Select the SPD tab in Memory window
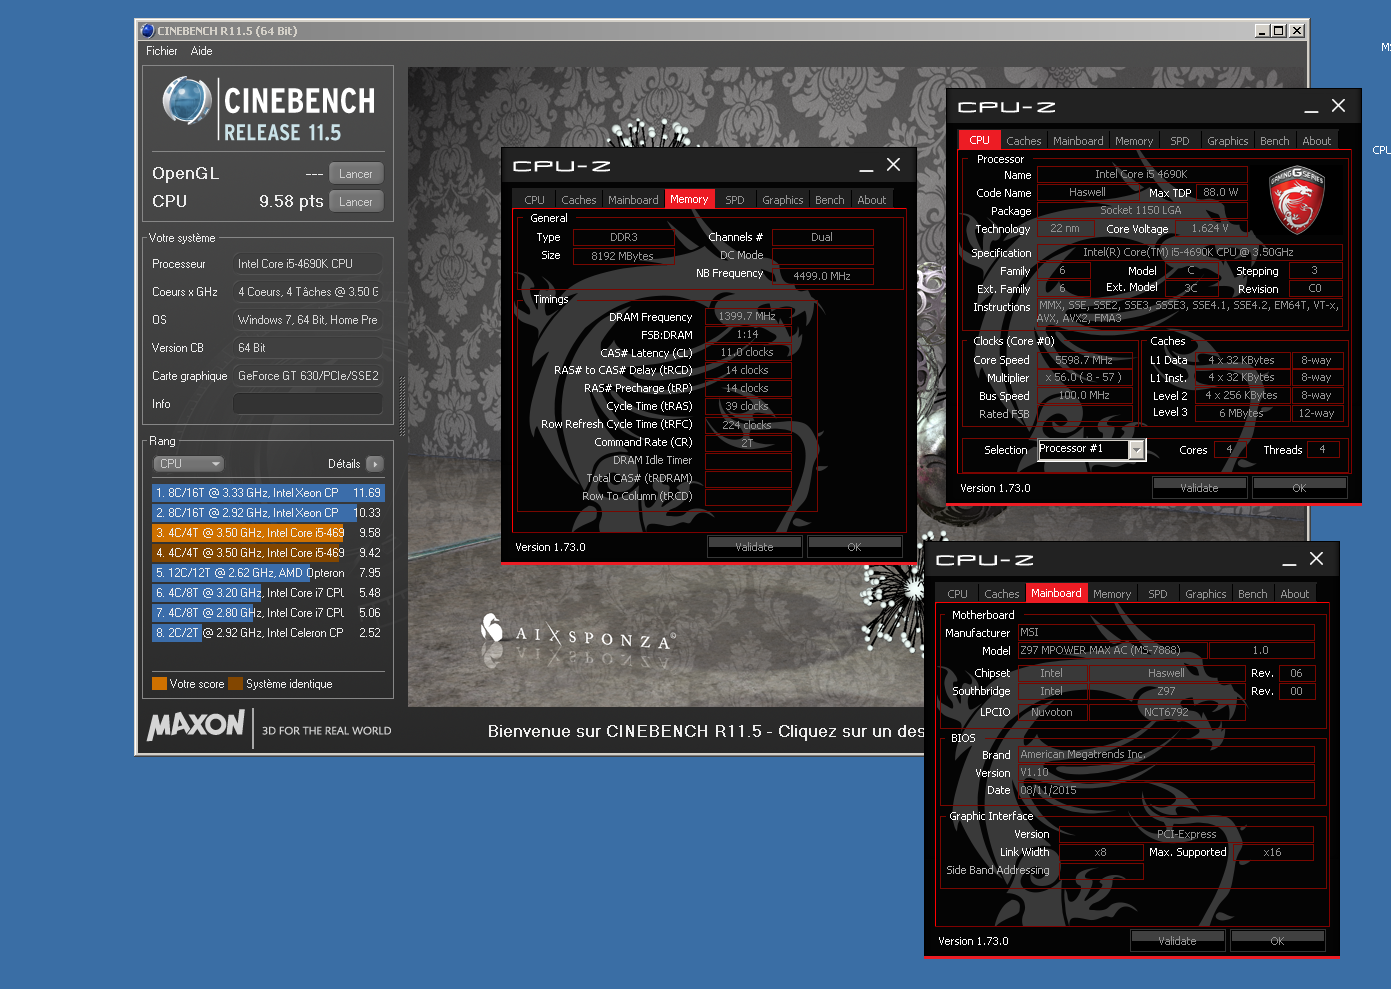The height and width of the screenshot is (989, 1391). 734,200
